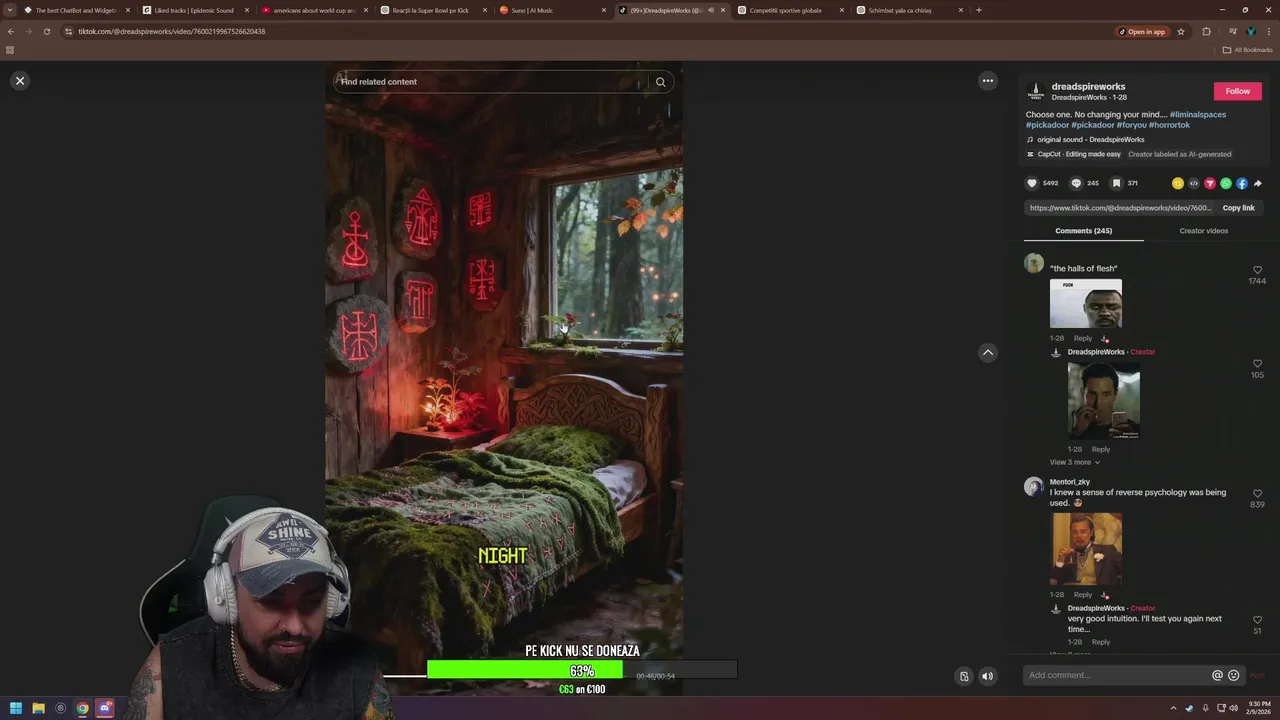The image size is (1280, 720).
Task: Save video with the bookmark icon
Action: click(1116, 183)
